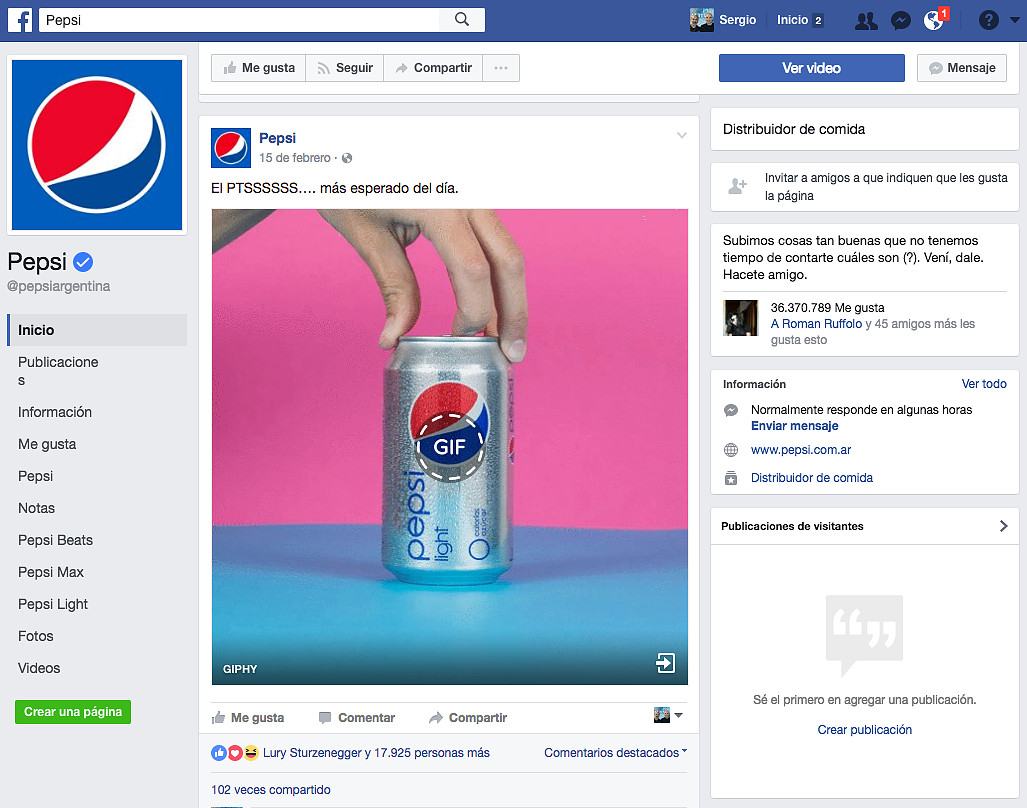This screenshot has height=808, width=1027.
Task: Click the Ver video button
Action: tap(812, 68)
